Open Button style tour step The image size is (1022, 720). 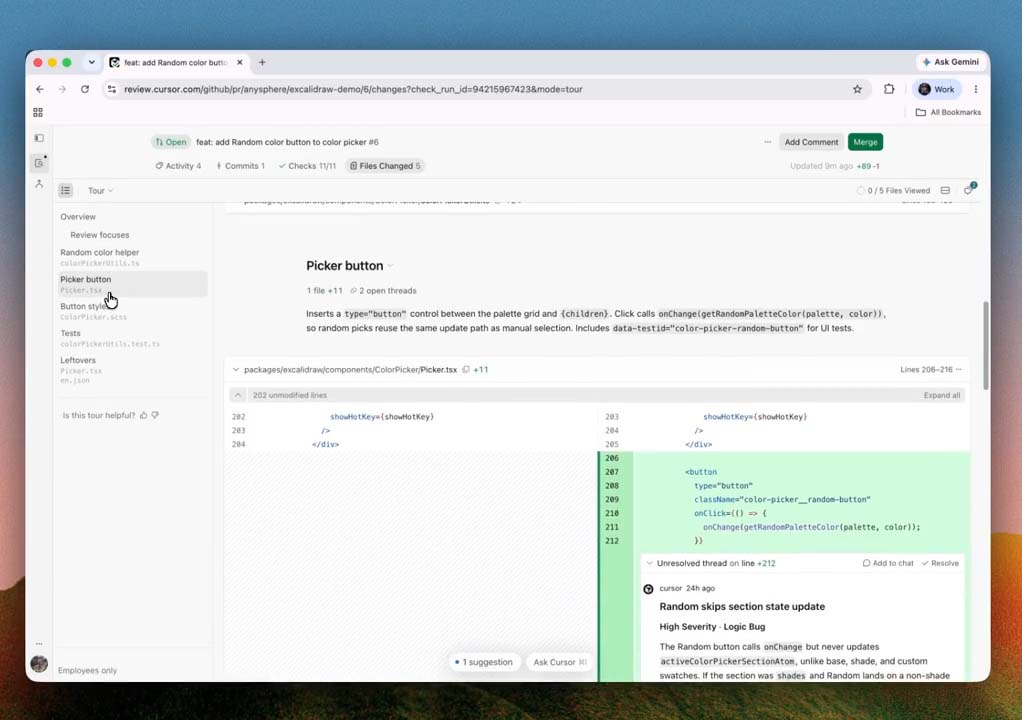[x=132, y=311]
